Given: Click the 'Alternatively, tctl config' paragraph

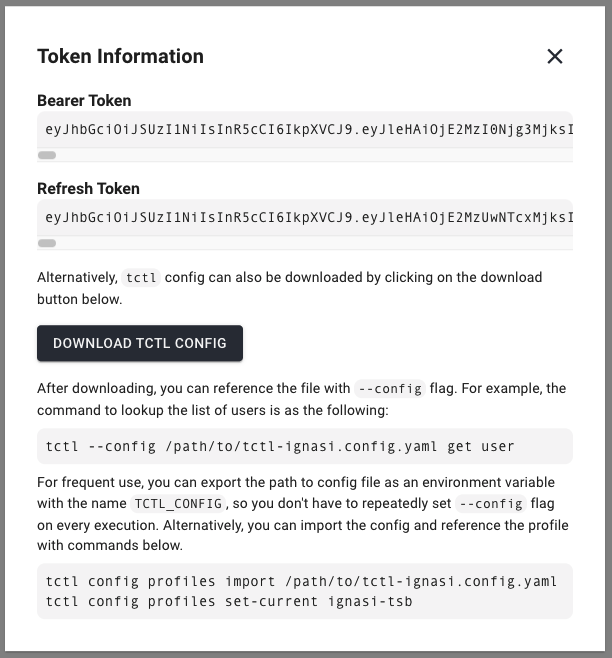Looking at the screenshot, I should tap(290, 288).
